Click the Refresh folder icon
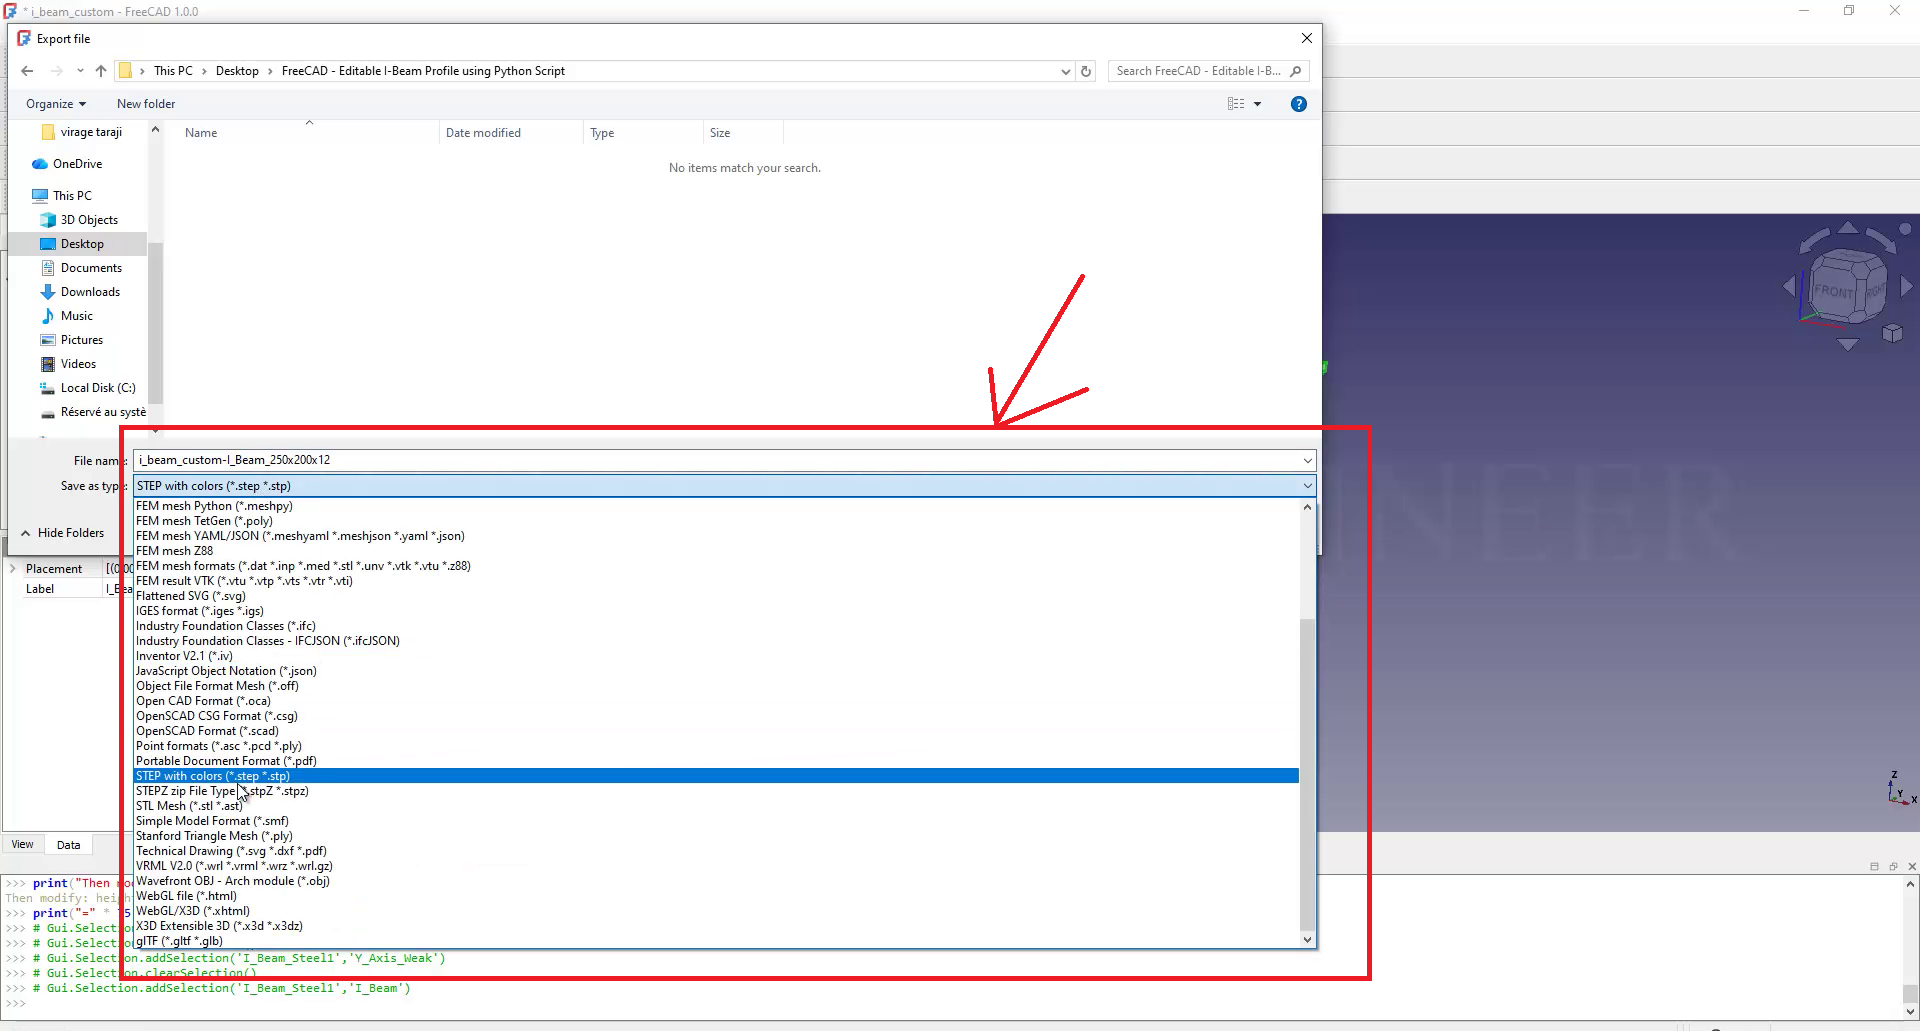Screen dimensions: 1920x1031 click(1086, 71)
